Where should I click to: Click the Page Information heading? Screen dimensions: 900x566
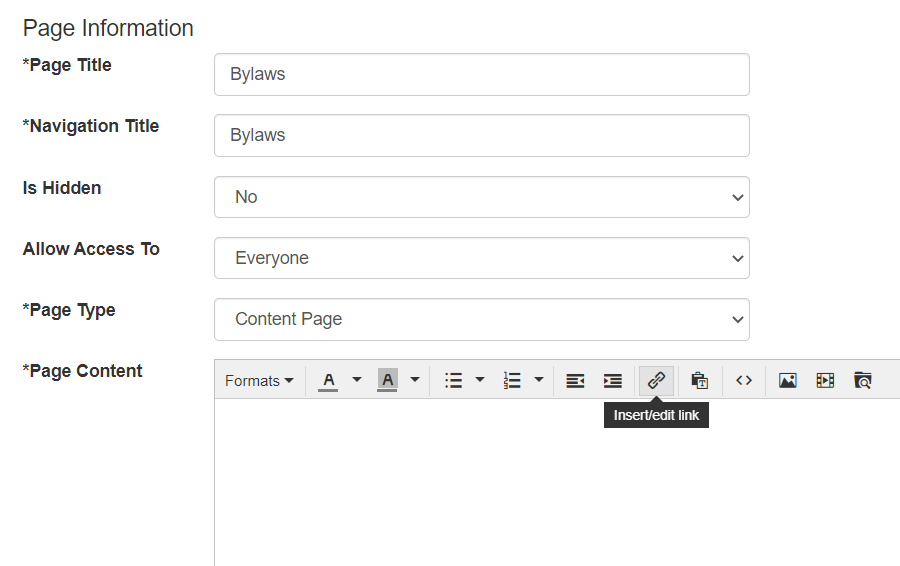[108, 28]
